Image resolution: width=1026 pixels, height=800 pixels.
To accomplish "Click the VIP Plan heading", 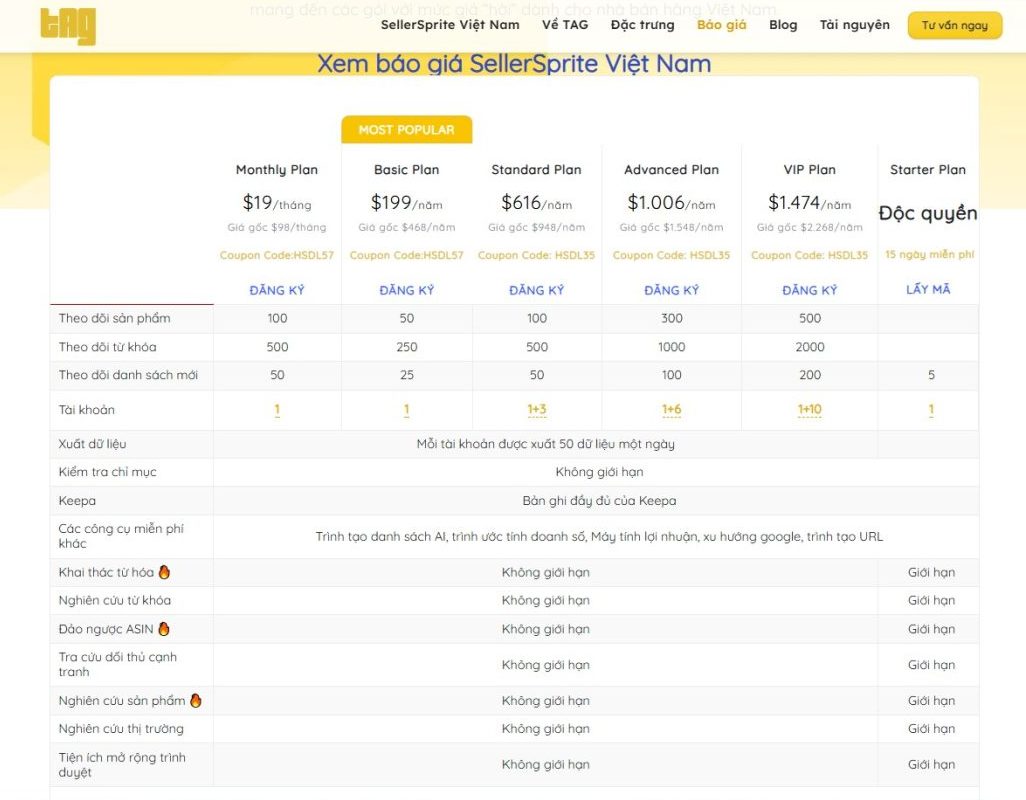I will point(809,169).
